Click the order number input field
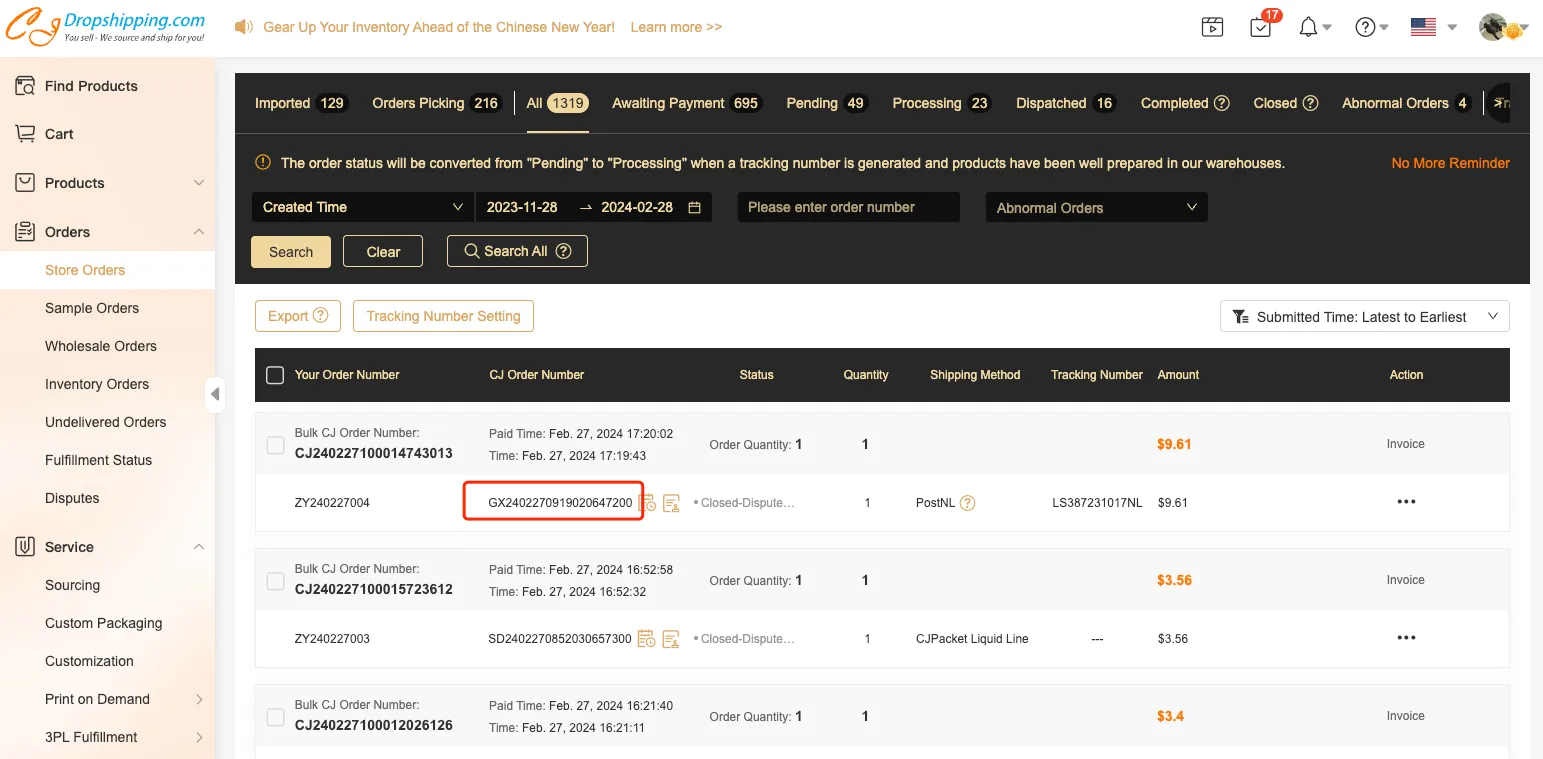The width and height of the screenshot is (1543, 759). (848, 207)
